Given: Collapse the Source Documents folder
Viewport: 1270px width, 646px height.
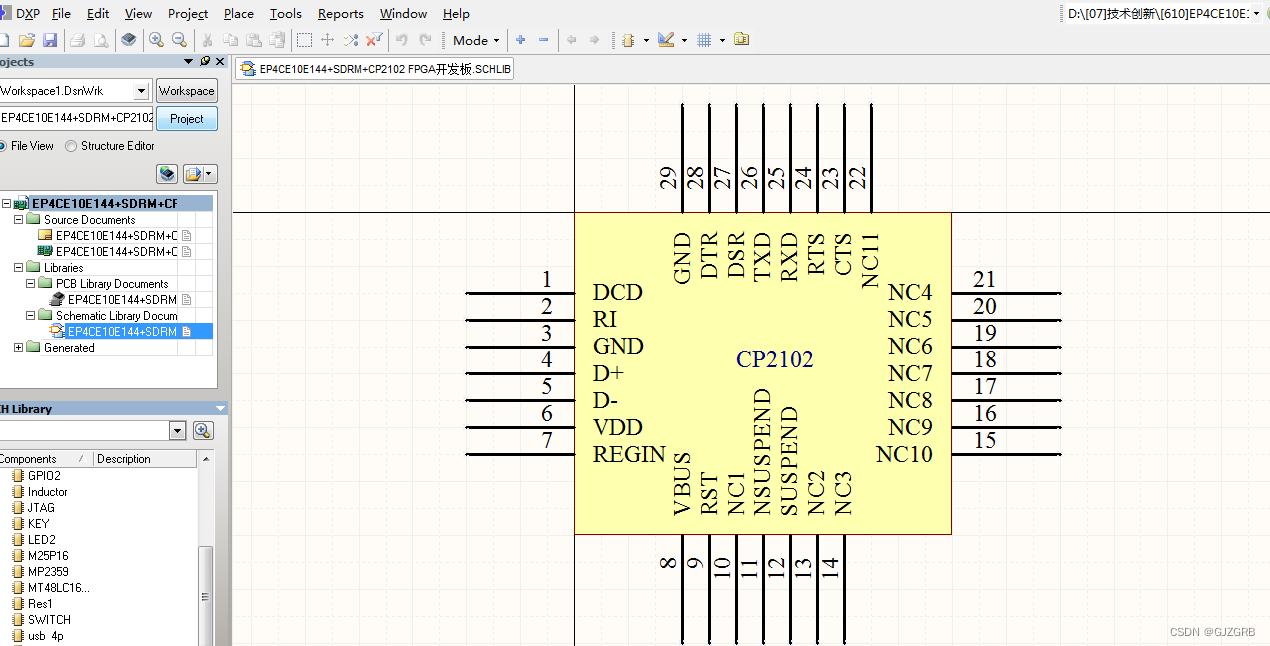Looking at the screenshot, I should click(18, 219).
